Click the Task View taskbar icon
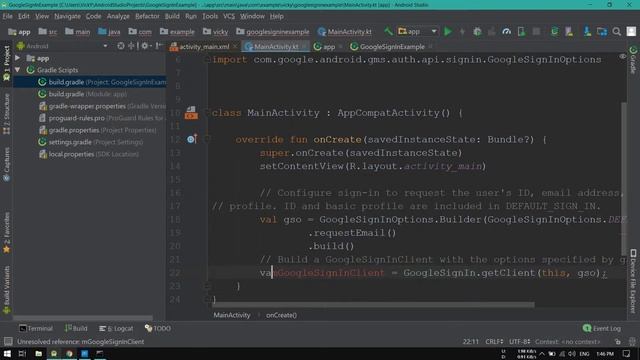This screenshot has height=360, width=640. (22, 353)
